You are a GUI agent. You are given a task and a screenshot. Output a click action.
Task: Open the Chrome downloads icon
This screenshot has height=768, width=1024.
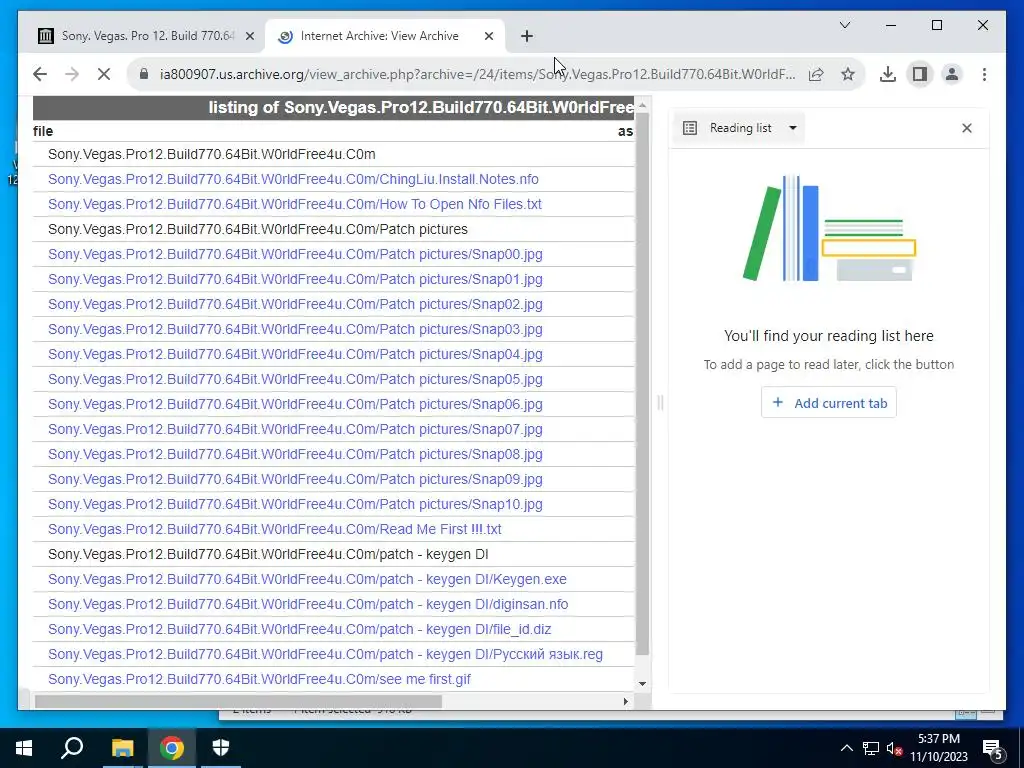888,74
